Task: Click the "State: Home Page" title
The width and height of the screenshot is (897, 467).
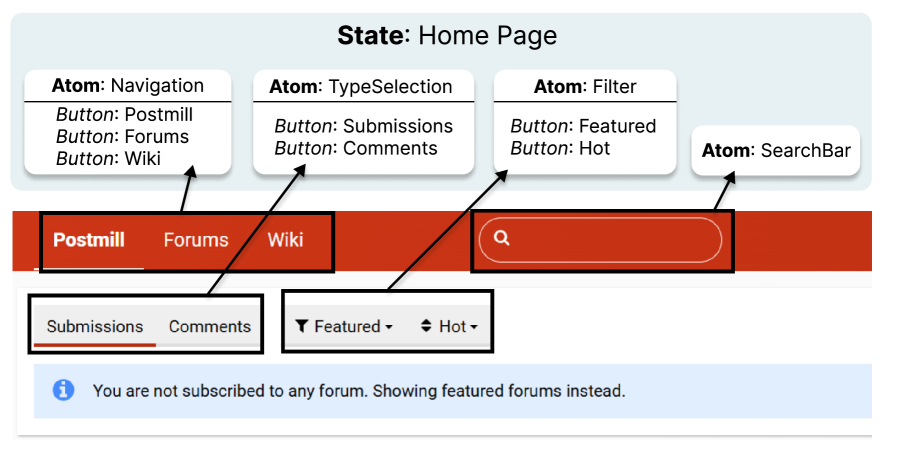Action: [446, 36]
